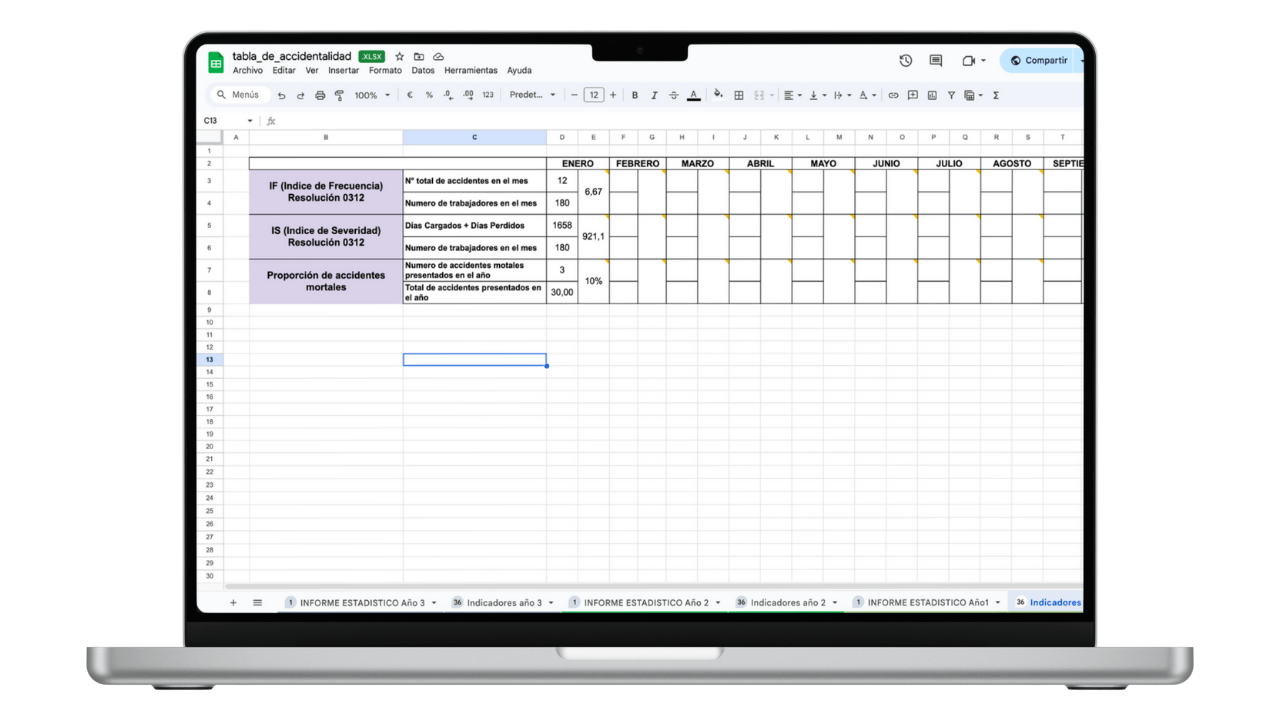Open the text color picker
The height and width of the screenshot is (720, 1280).
point(694,95)
